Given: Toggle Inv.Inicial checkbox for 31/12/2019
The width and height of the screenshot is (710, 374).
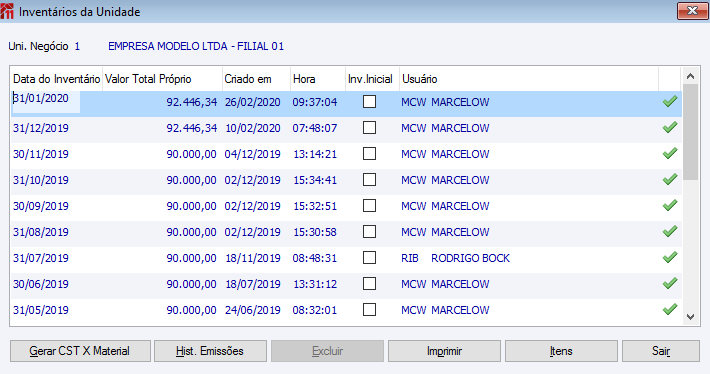Looking at the screenshot, I should [x=369, y=128].
